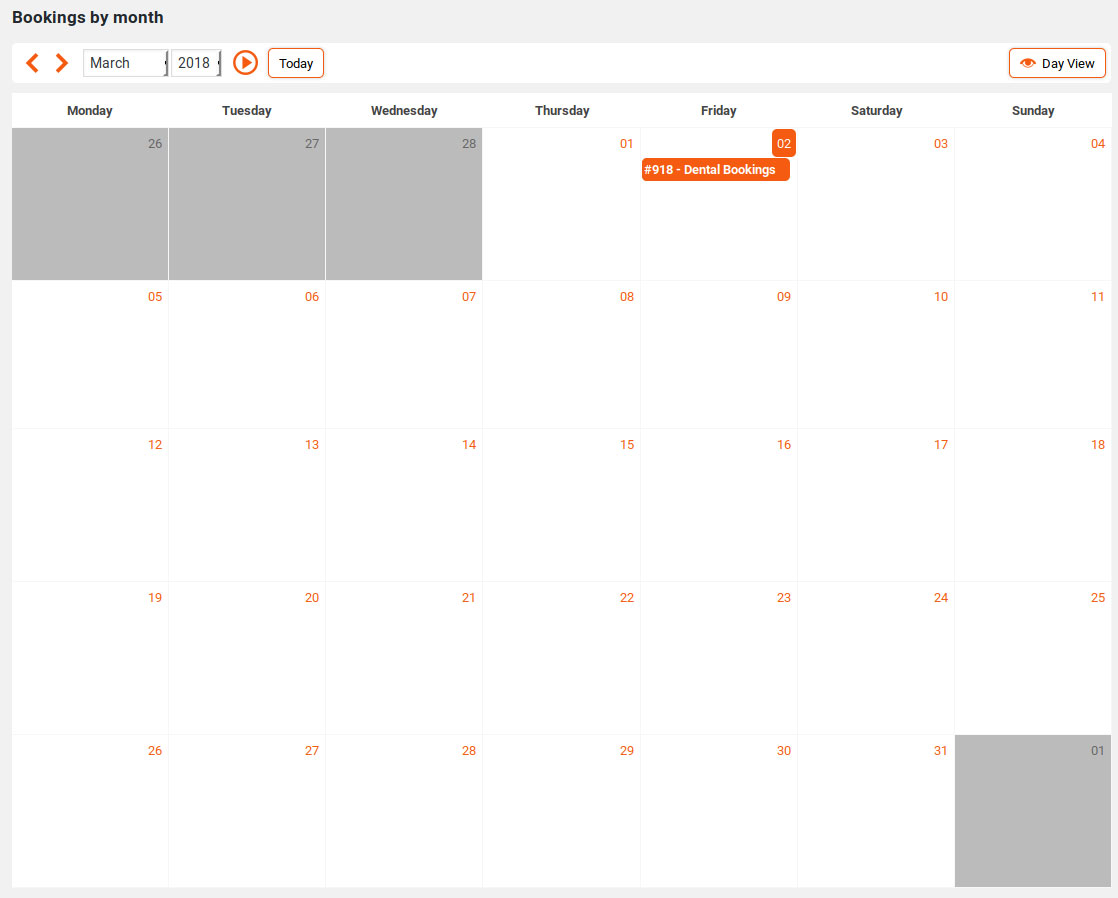
Task: Select orange Wednesday March 28
Action: pyautogui.click(x=404, y=811)
